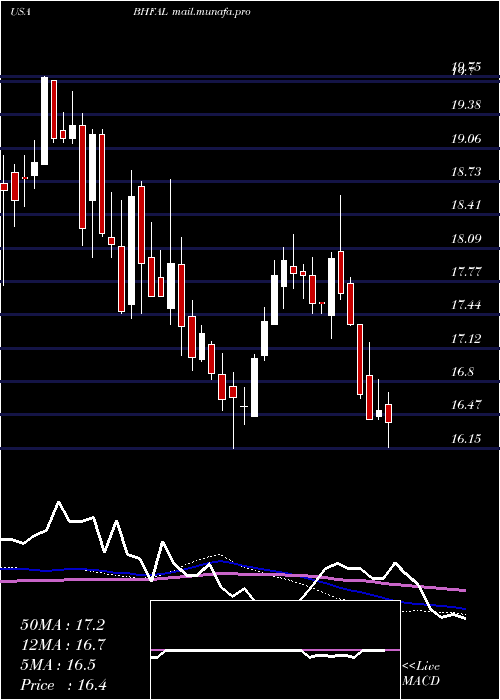
Task: Click the 16.47 price axis label
Action: tap(466, 405)
